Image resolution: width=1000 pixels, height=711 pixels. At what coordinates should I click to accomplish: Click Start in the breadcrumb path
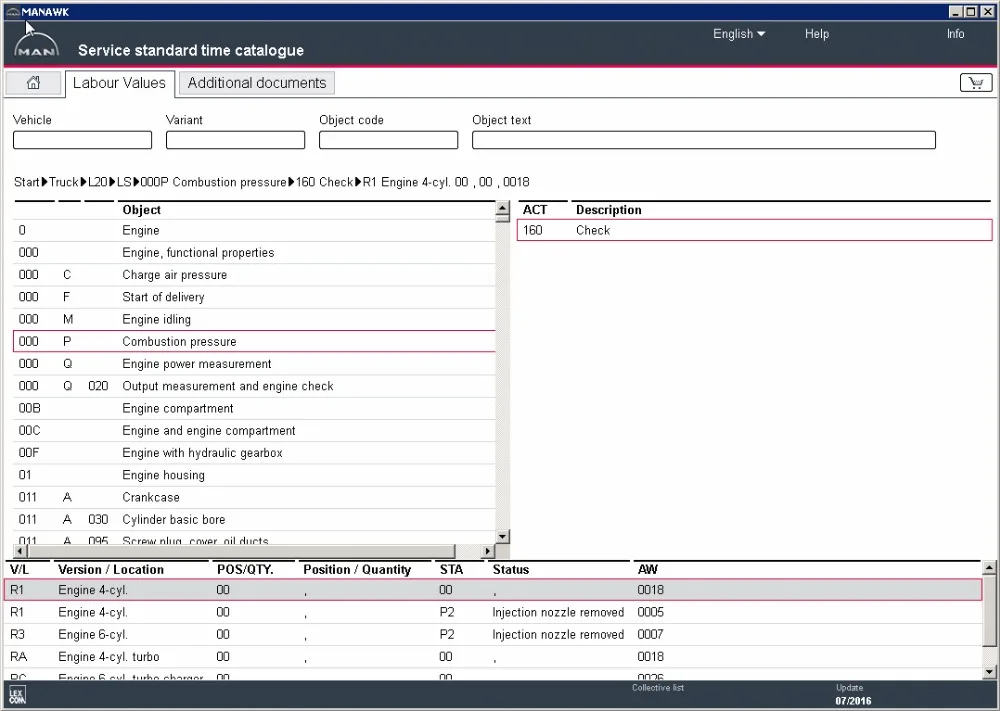pyautogui.click(x=27, y=182)
